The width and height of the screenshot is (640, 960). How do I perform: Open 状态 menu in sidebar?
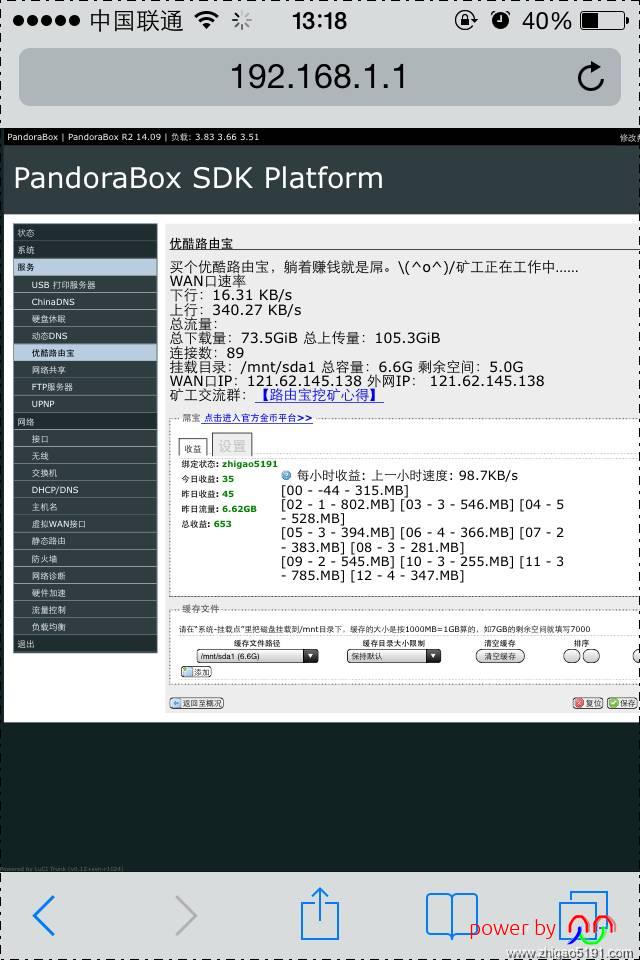coord(85,233)
